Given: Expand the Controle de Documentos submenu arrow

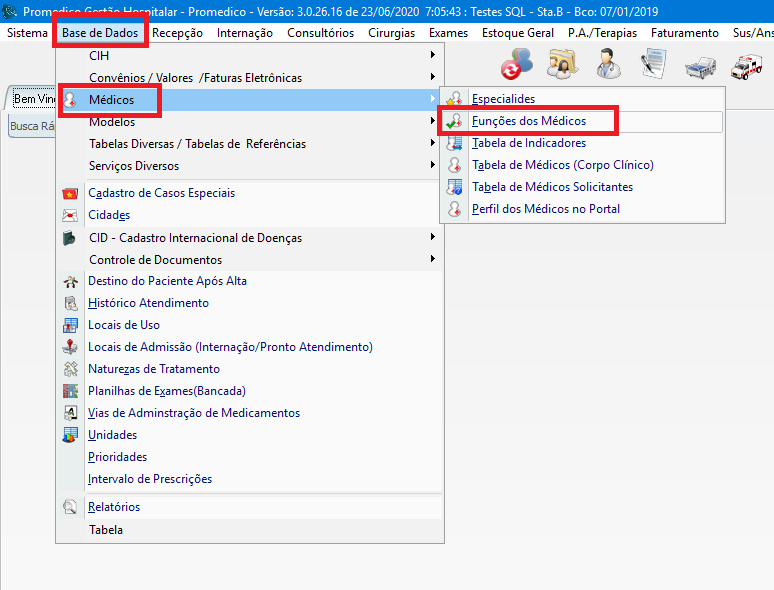Looking at the screenshot, I should click(x=432, y=259).
